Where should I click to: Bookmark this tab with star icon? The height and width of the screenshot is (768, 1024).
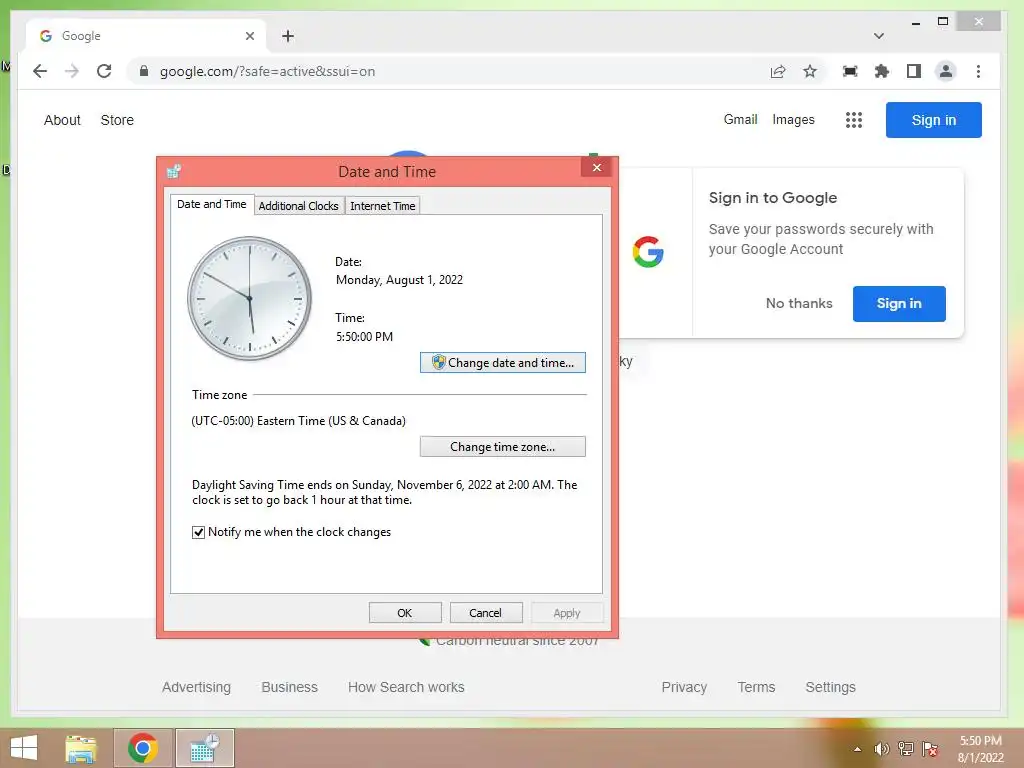[810, 71]
